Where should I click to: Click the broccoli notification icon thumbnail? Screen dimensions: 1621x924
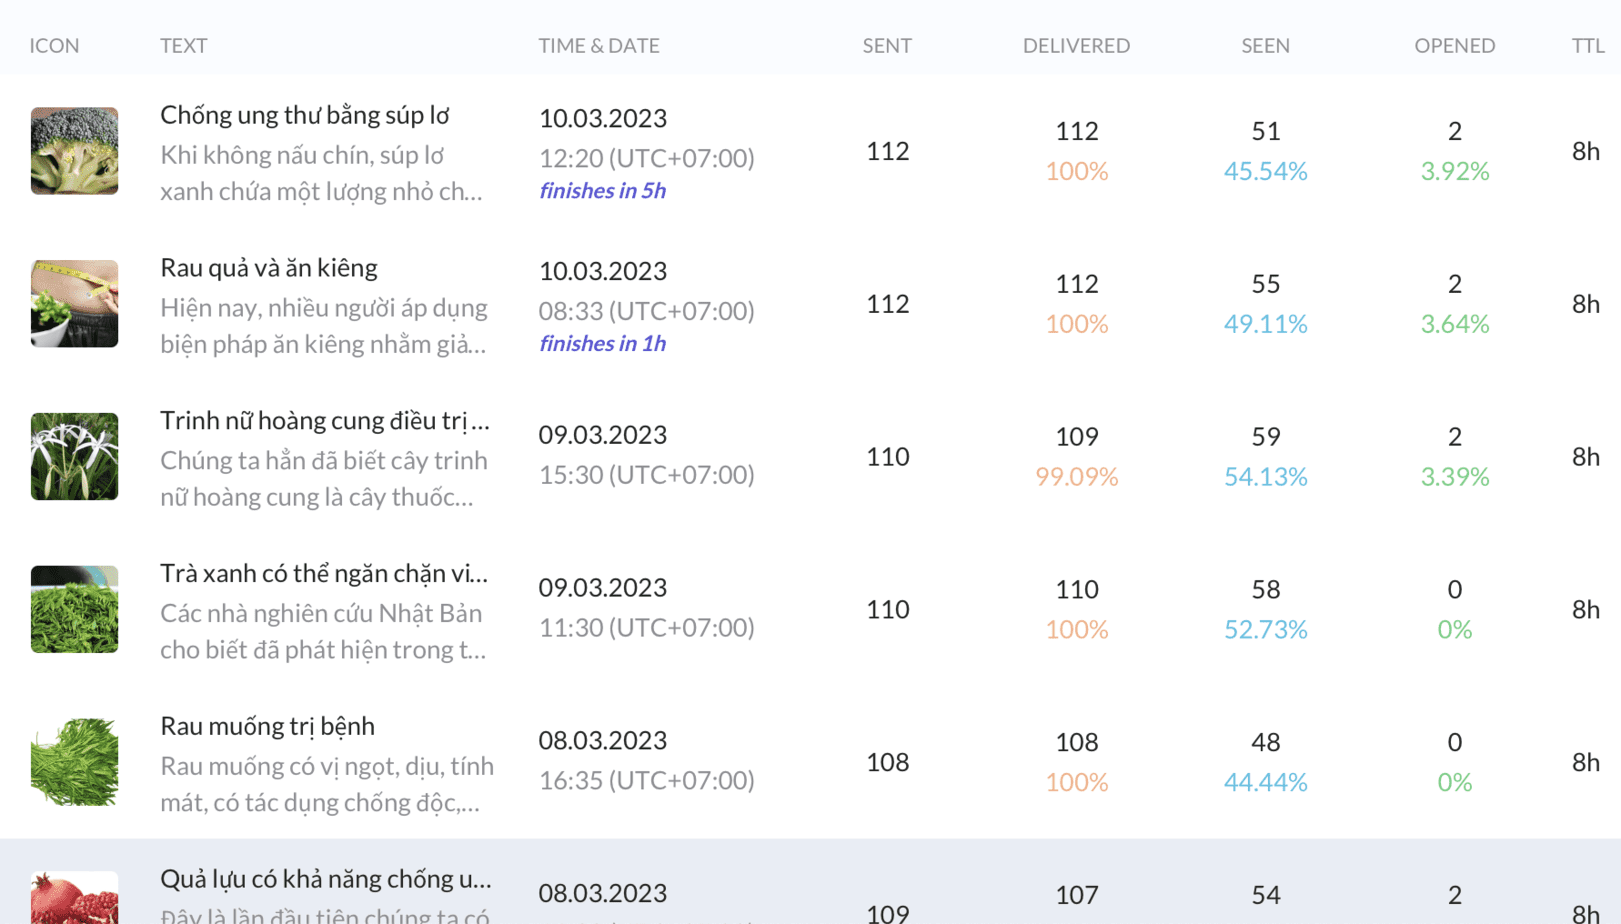74,151
